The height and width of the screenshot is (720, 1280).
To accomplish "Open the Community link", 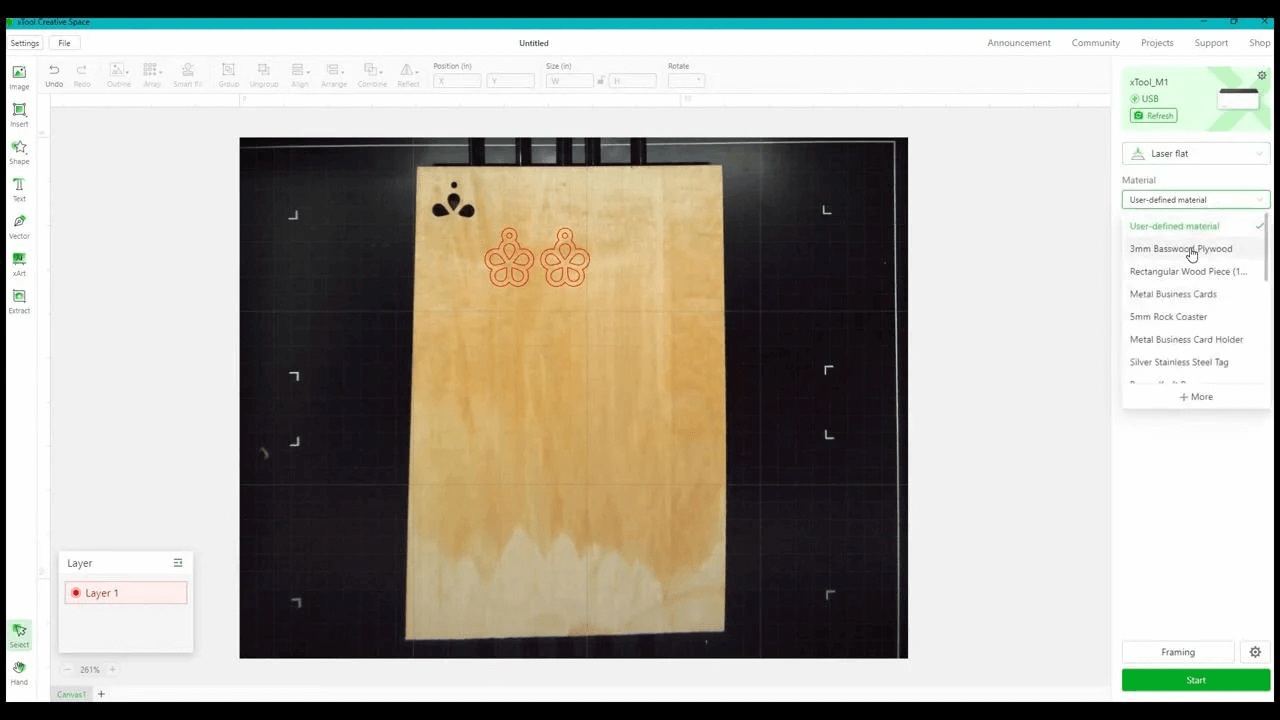I will point(1095,43).
